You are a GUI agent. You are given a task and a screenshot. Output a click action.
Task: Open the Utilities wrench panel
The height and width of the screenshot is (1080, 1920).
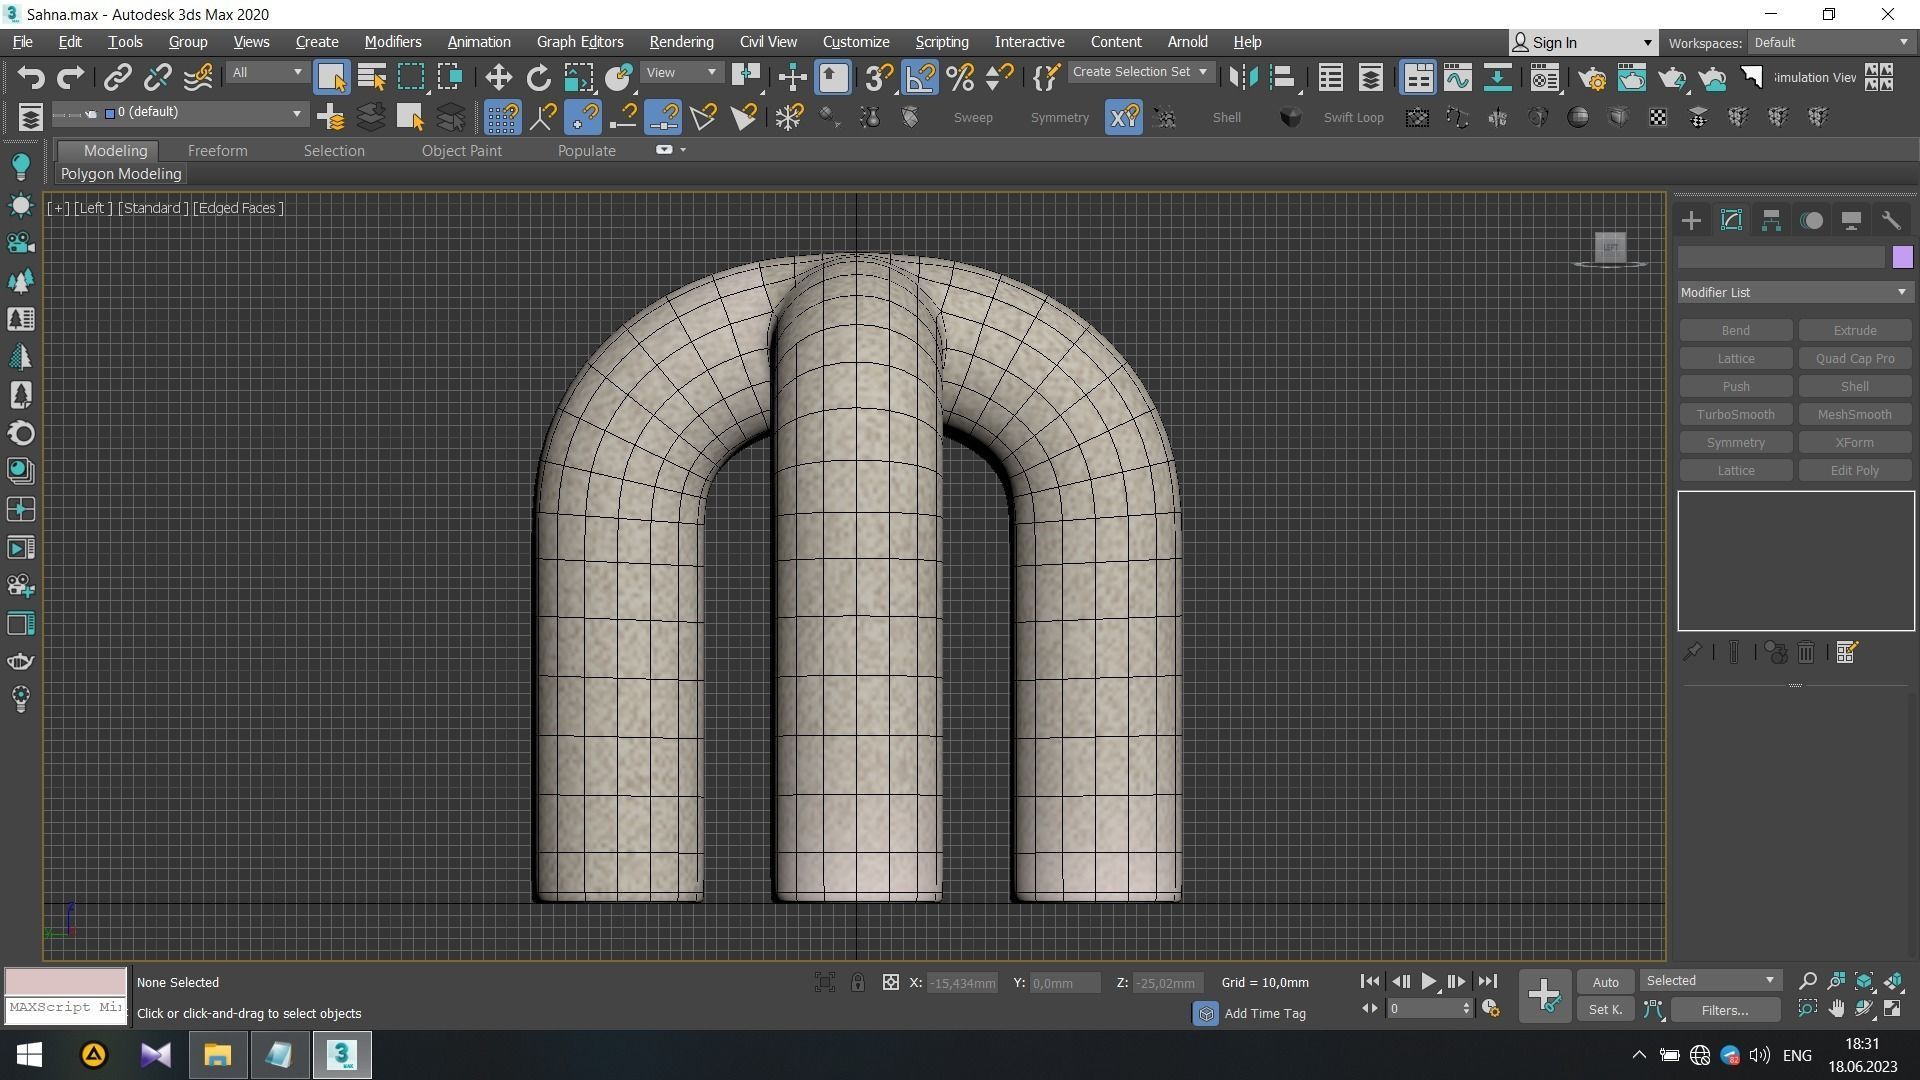click(1890, 221)
